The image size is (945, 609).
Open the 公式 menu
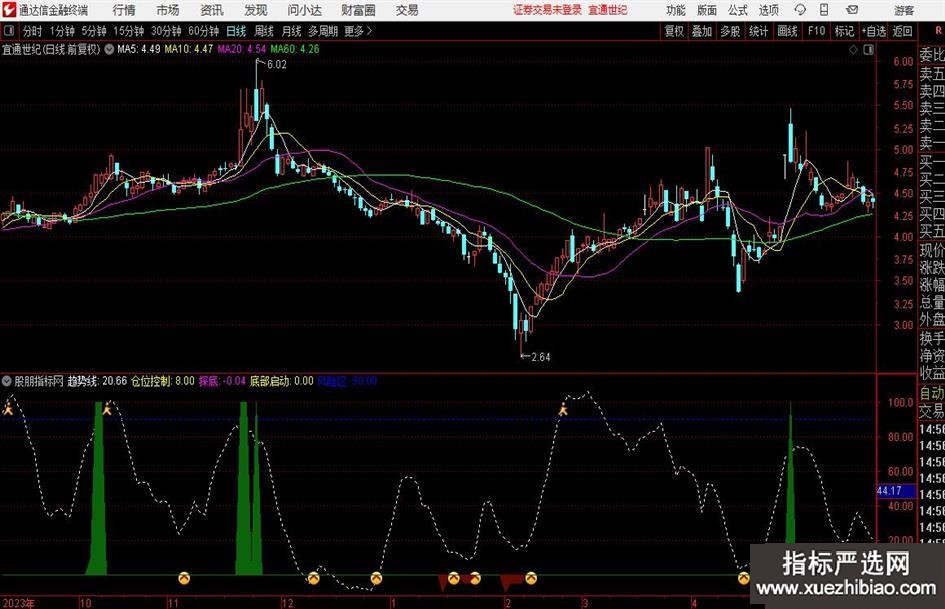tap(737, 10)
